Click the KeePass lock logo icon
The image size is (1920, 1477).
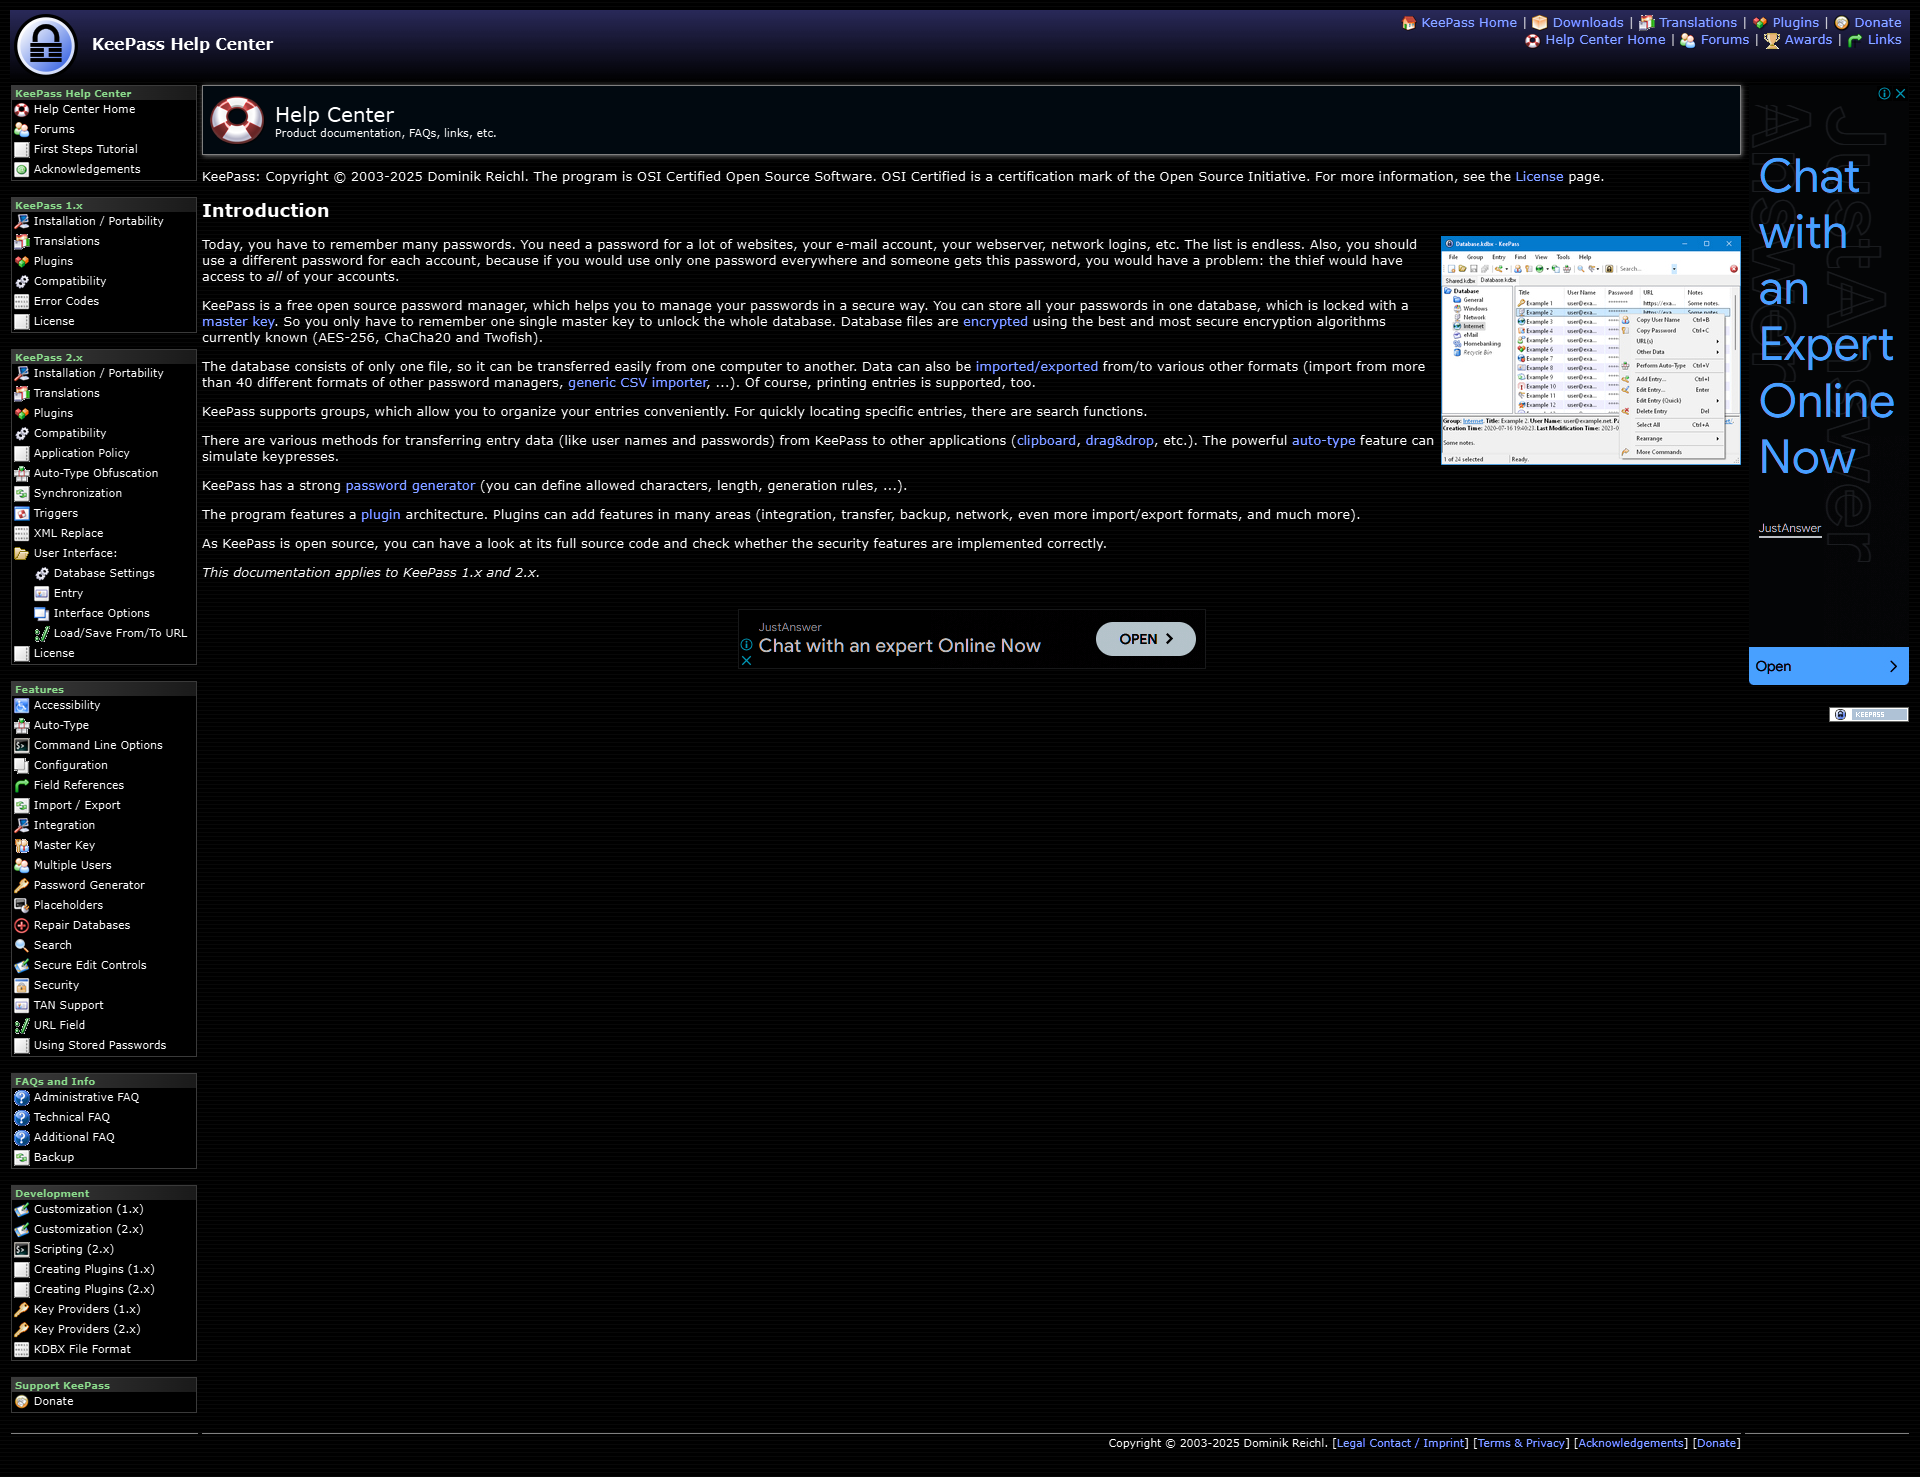[46, 45]
